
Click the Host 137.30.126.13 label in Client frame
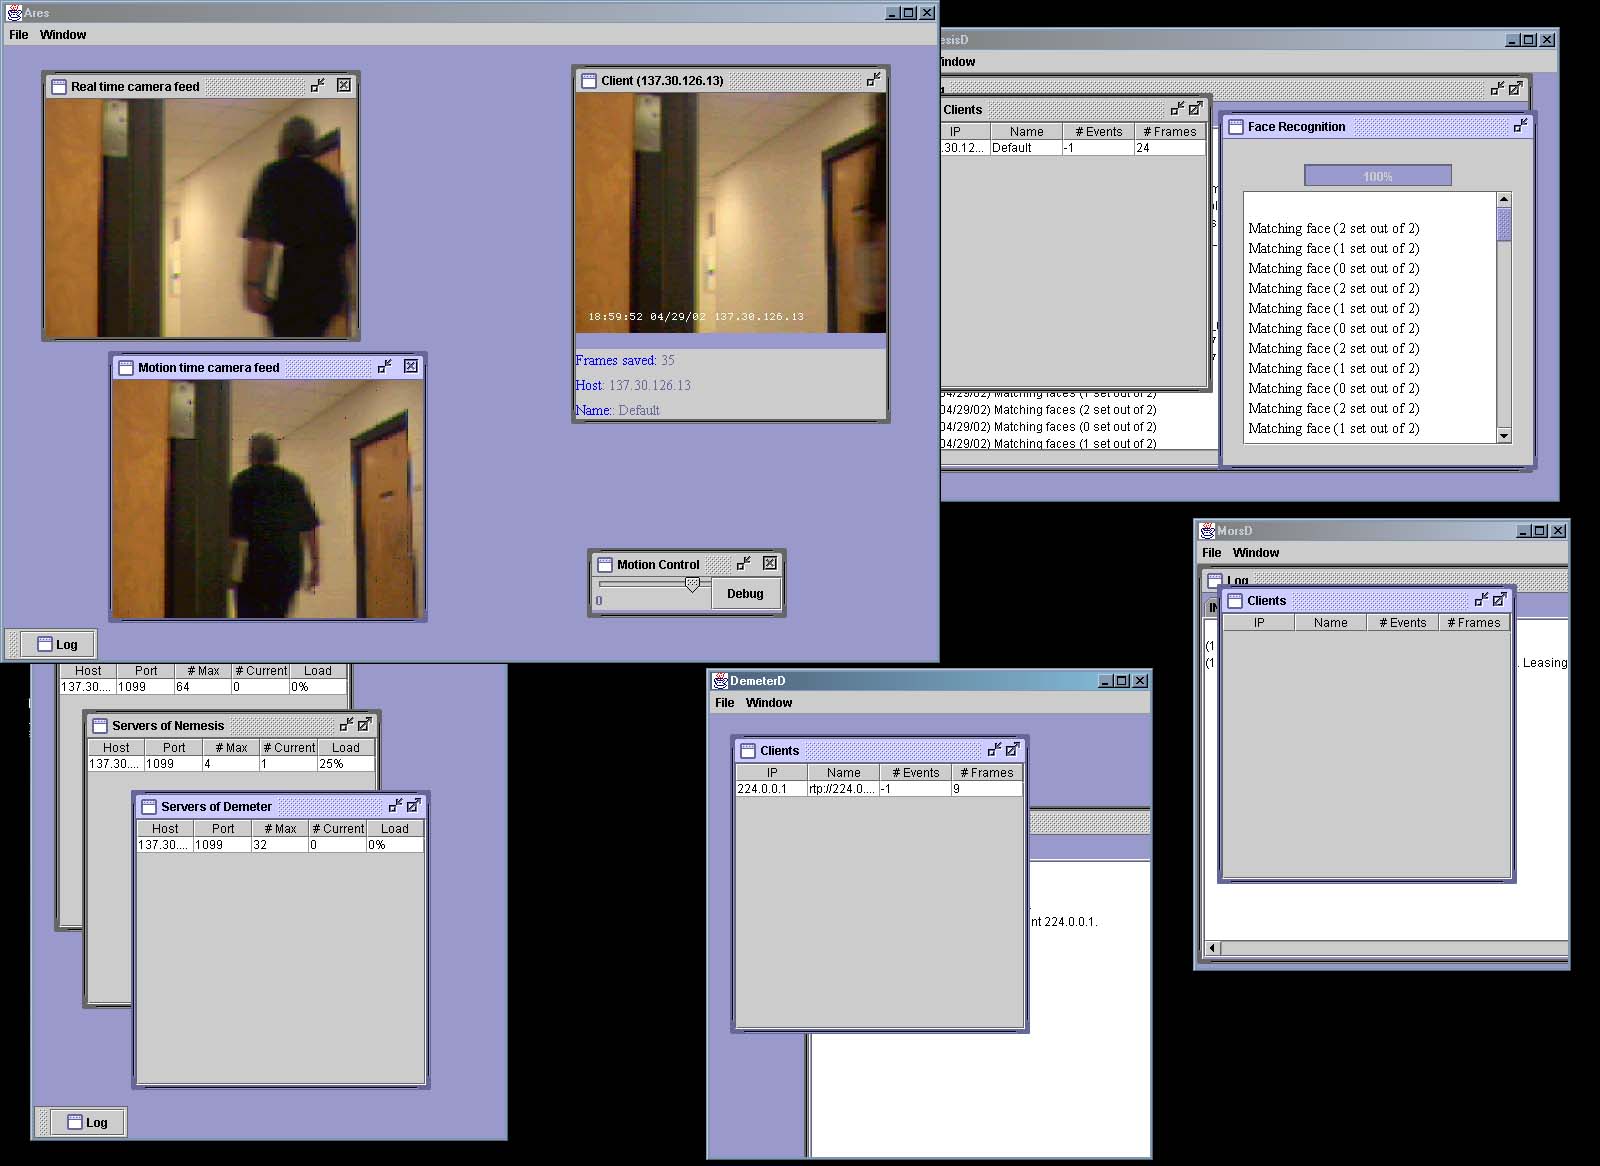(633, 386)
